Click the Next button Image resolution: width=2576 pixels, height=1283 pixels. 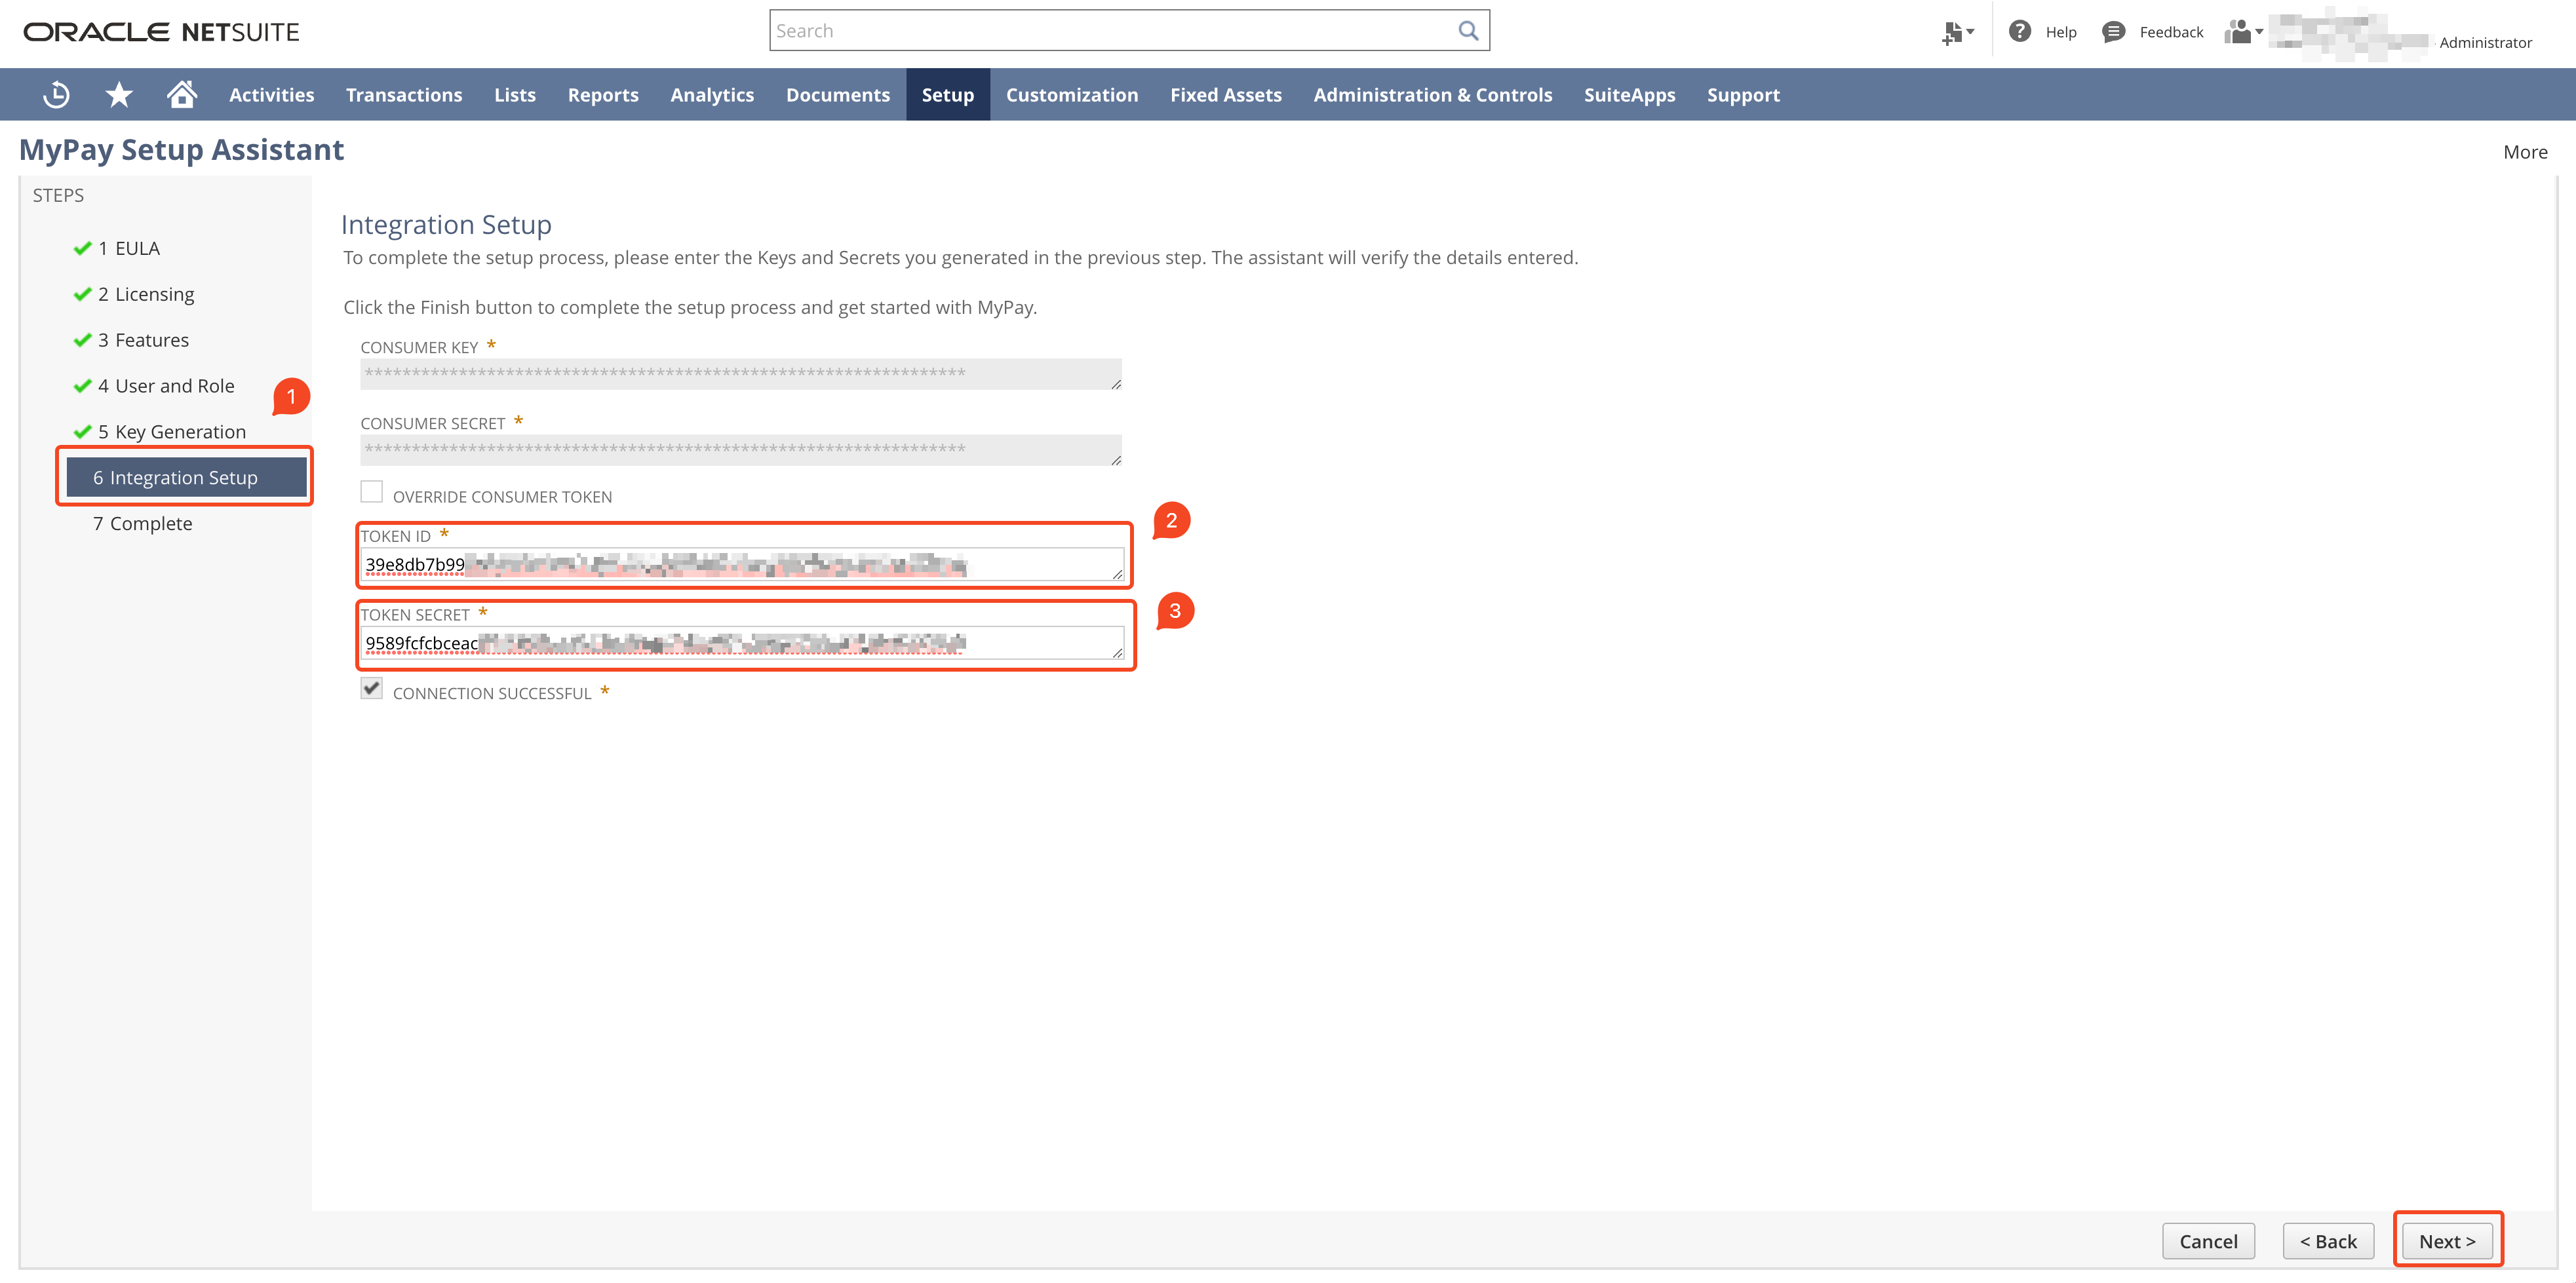2447,1240
